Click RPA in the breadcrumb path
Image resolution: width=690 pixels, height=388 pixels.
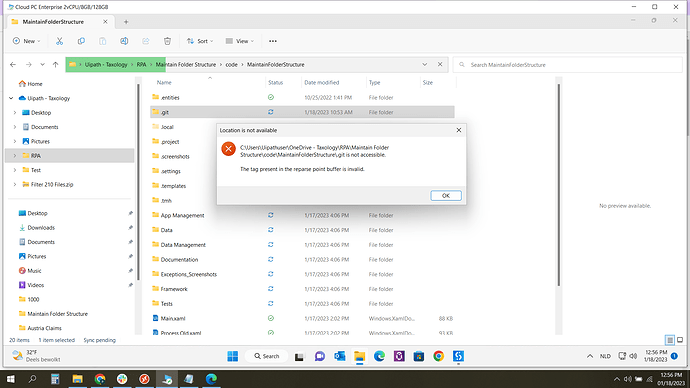coord(141,65)
